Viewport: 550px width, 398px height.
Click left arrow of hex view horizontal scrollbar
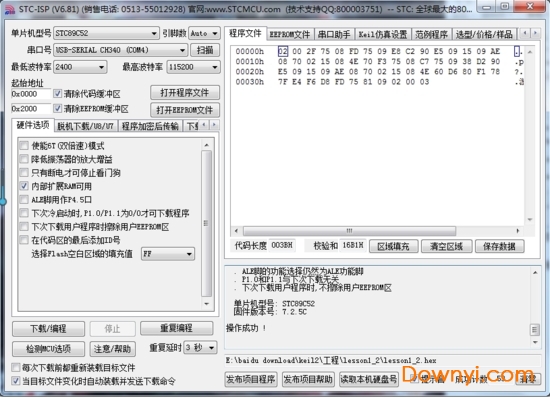pyautogui.click(x=236, y=231)
